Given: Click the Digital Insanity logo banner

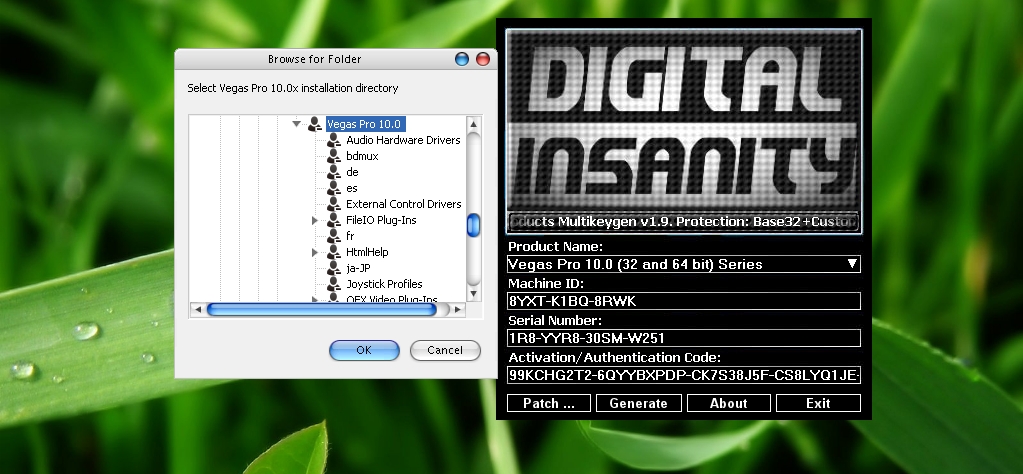Looking at the screenshot, I should tap(683, 119).
